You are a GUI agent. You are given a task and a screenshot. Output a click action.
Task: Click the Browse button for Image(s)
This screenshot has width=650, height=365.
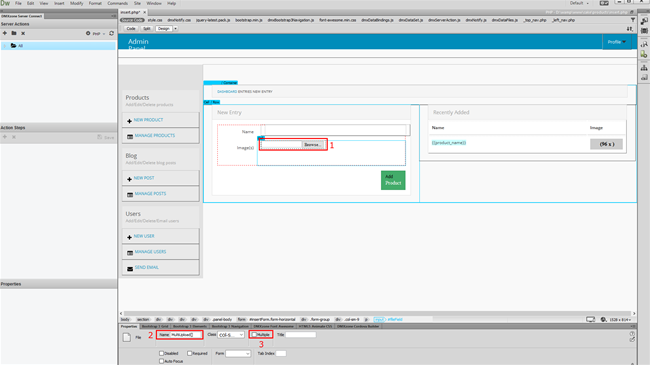313,145
